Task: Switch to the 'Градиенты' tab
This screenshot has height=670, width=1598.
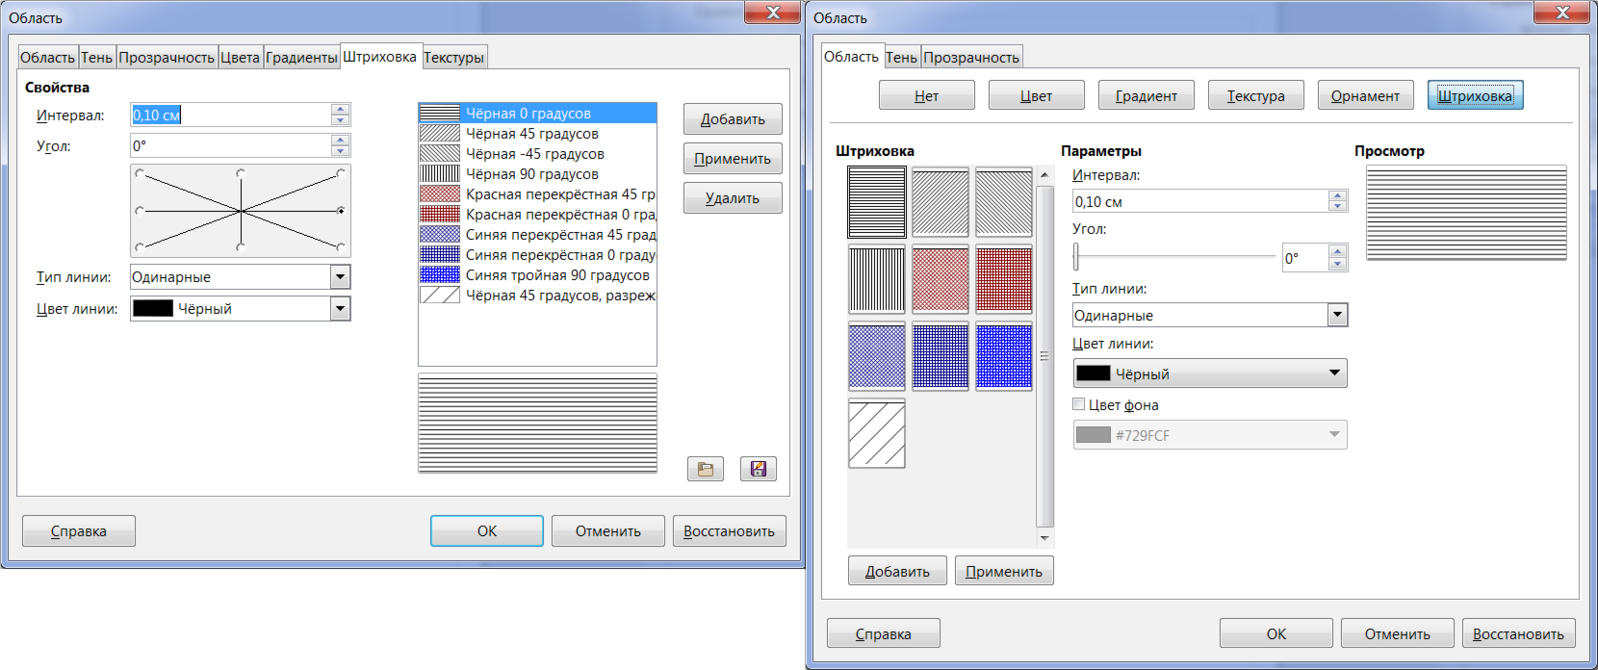Action: (301, 57)
